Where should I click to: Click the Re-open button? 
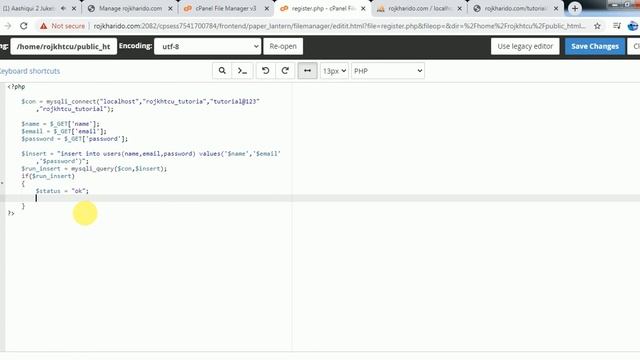click(x=283, y=46)
